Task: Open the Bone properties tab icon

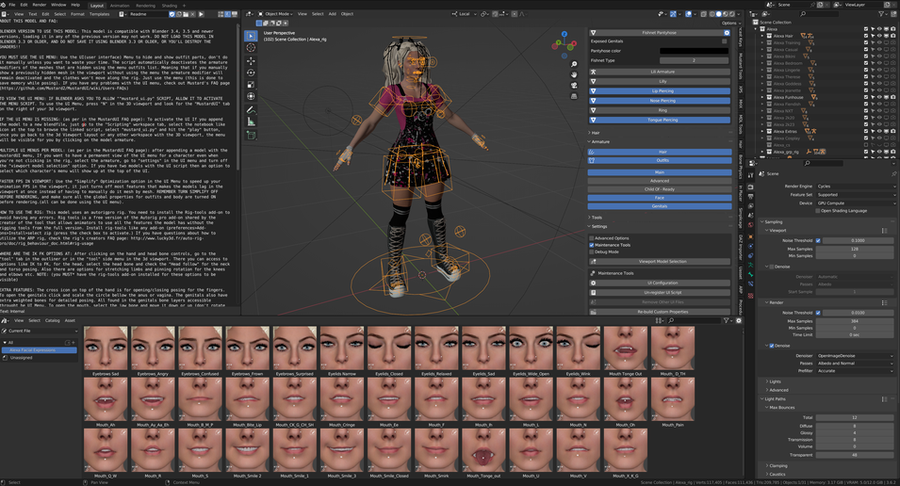Action: click(x=750, y=274)
